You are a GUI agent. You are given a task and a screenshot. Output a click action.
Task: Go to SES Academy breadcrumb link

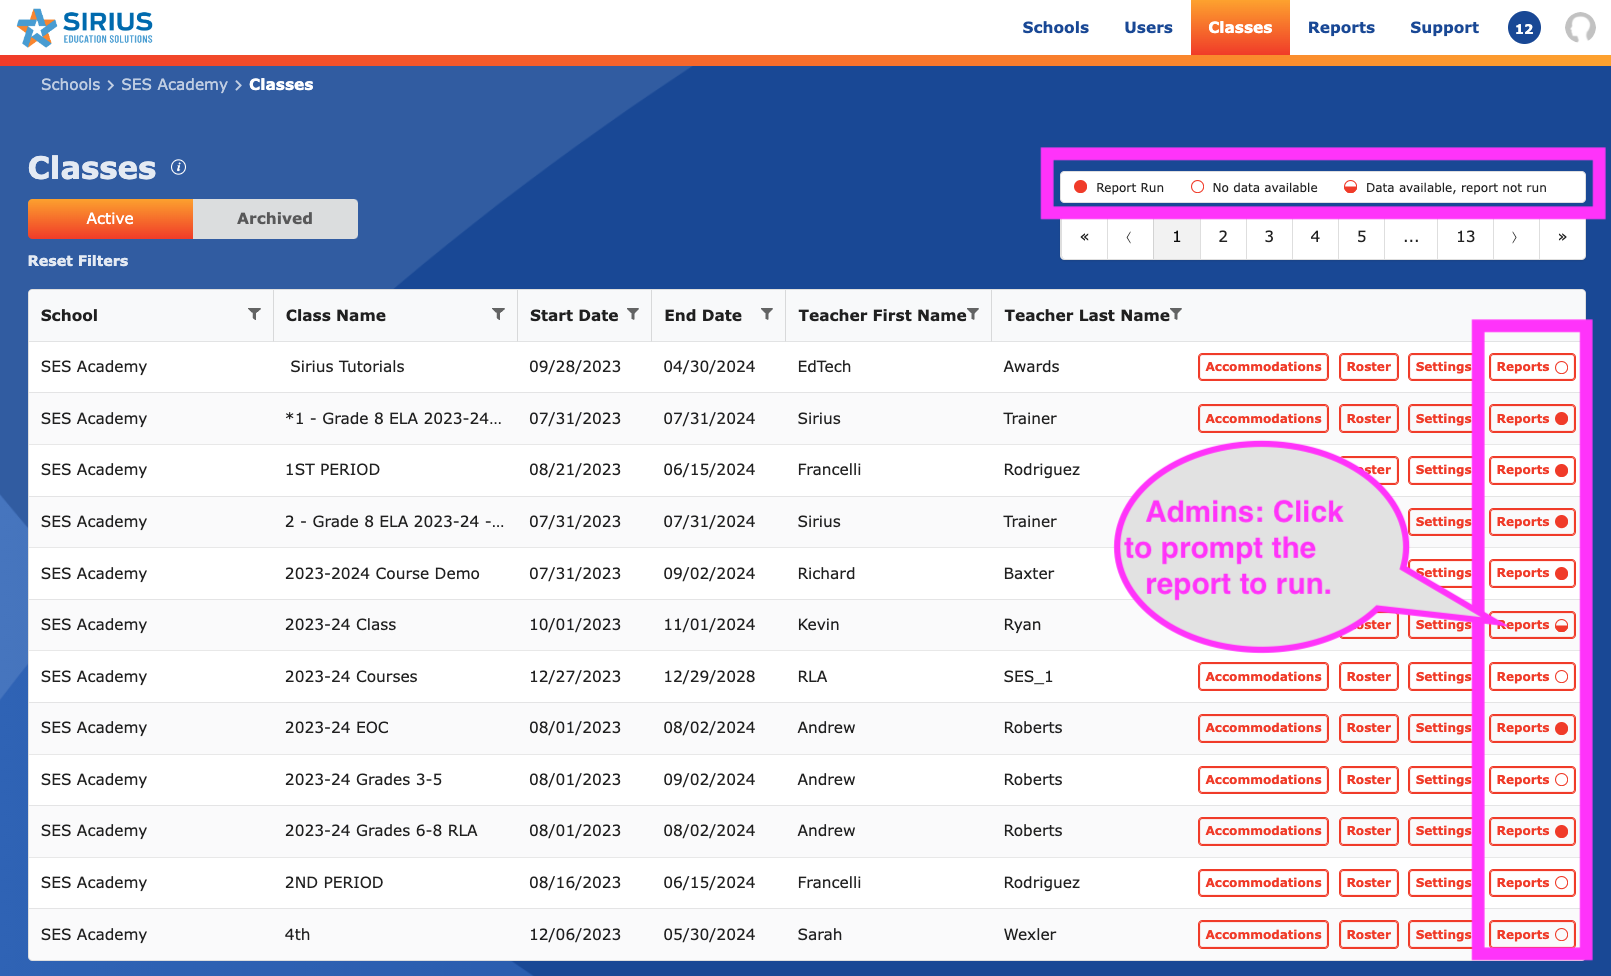pyautogui.click(x=174, y=85)
